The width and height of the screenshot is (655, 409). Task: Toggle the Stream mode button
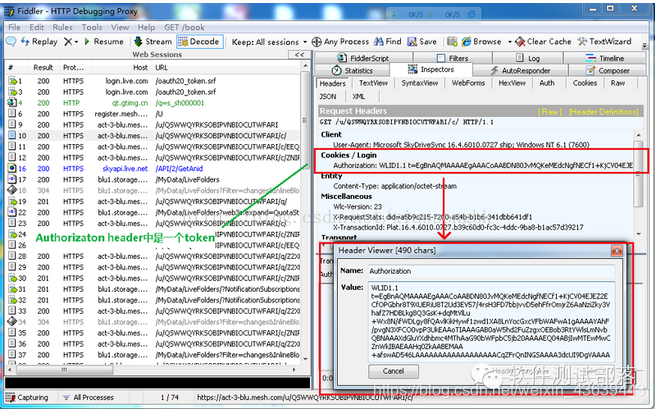(153, 41)
